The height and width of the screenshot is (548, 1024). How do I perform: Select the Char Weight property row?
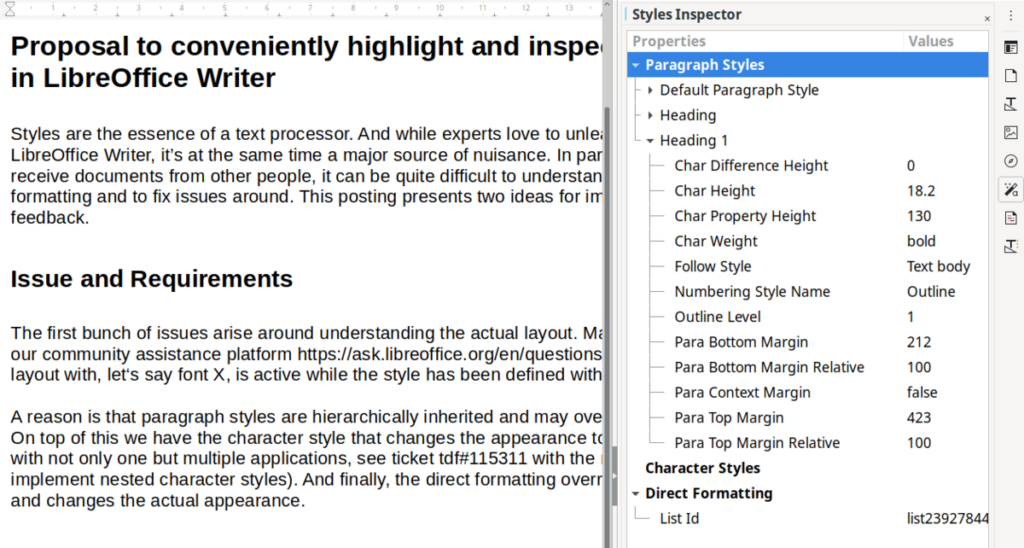[808, 242]
